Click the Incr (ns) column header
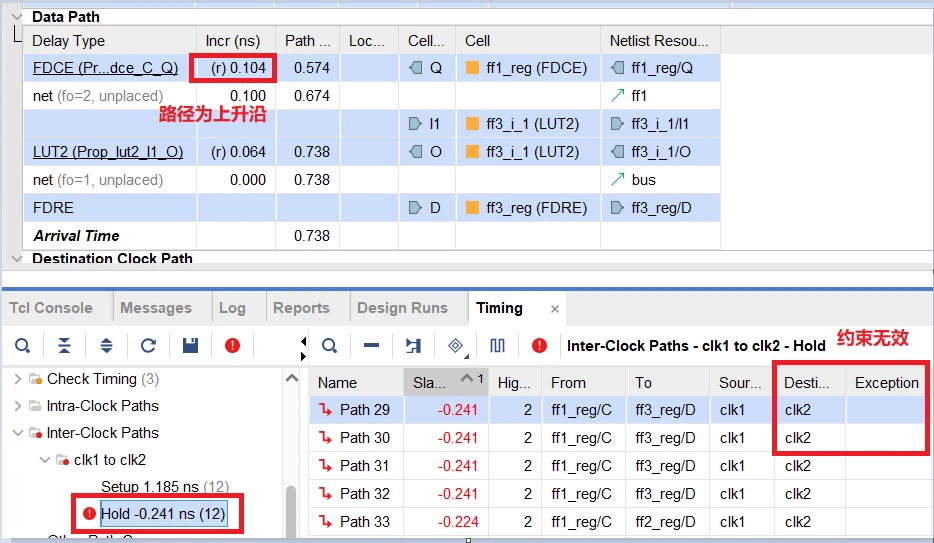The image size is (934, 543). (x=235, y=40)
